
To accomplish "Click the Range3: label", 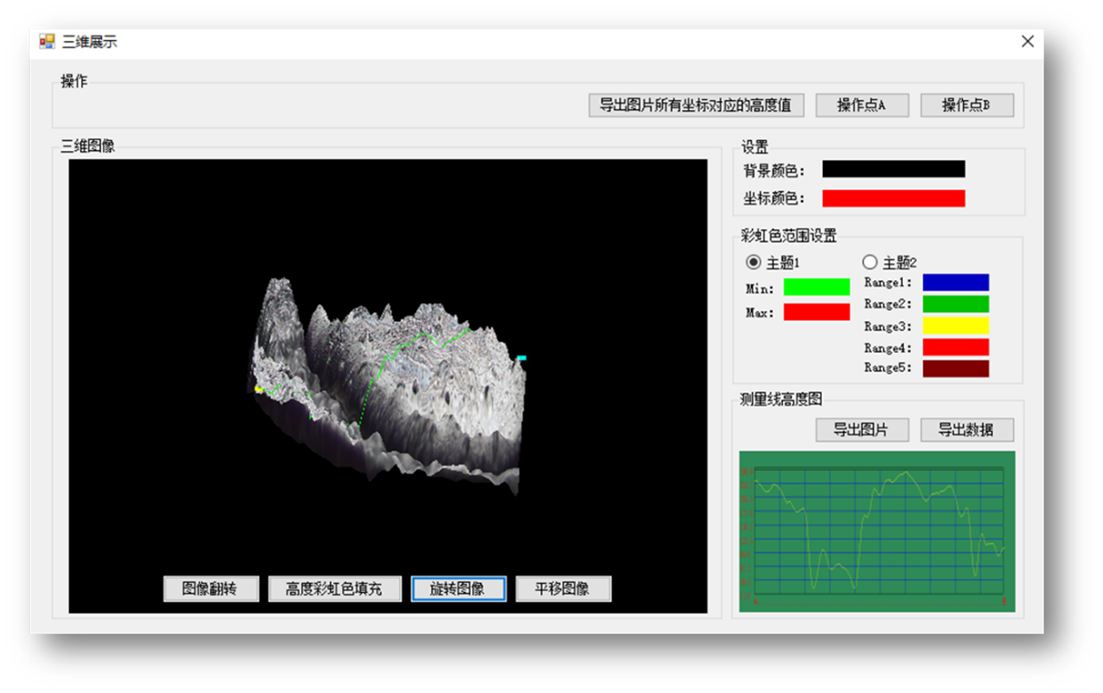I will tap(888, 326).
